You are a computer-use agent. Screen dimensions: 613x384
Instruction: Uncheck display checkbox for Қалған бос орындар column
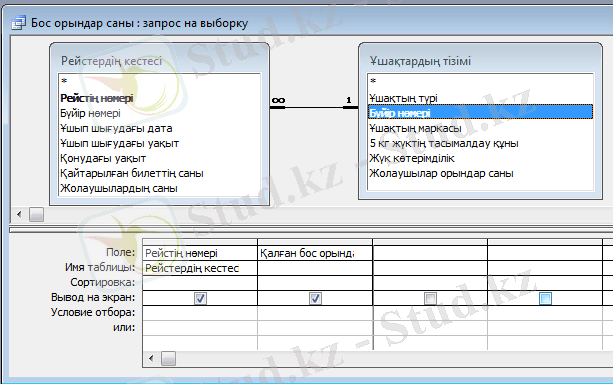pyautogui.click(x=315, y=298)
